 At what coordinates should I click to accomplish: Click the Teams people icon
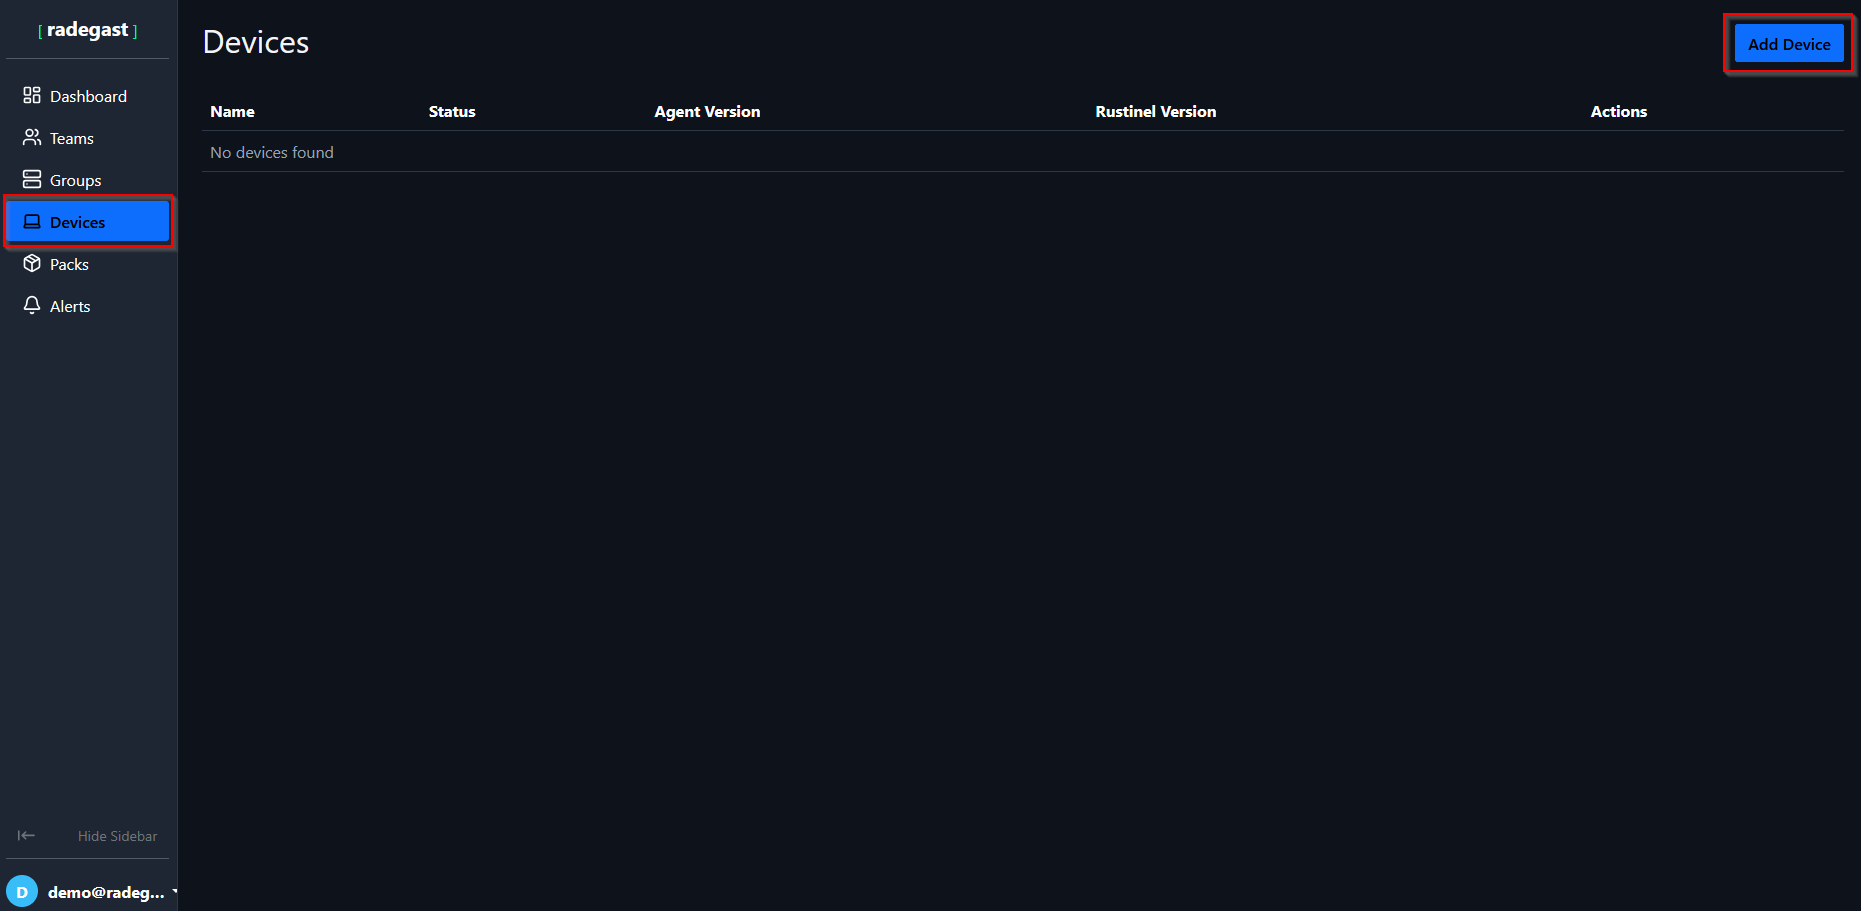click(32, 137)
